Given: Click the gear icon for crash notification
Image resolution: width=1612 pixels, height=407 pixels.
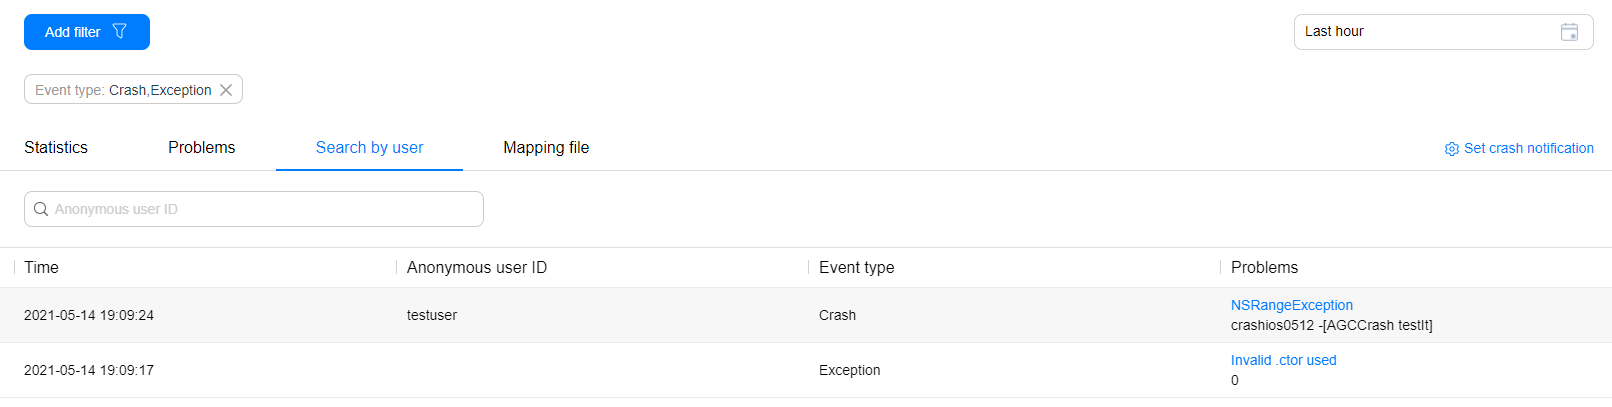Looking at the screenshot, I should [x=1451, y=149].
